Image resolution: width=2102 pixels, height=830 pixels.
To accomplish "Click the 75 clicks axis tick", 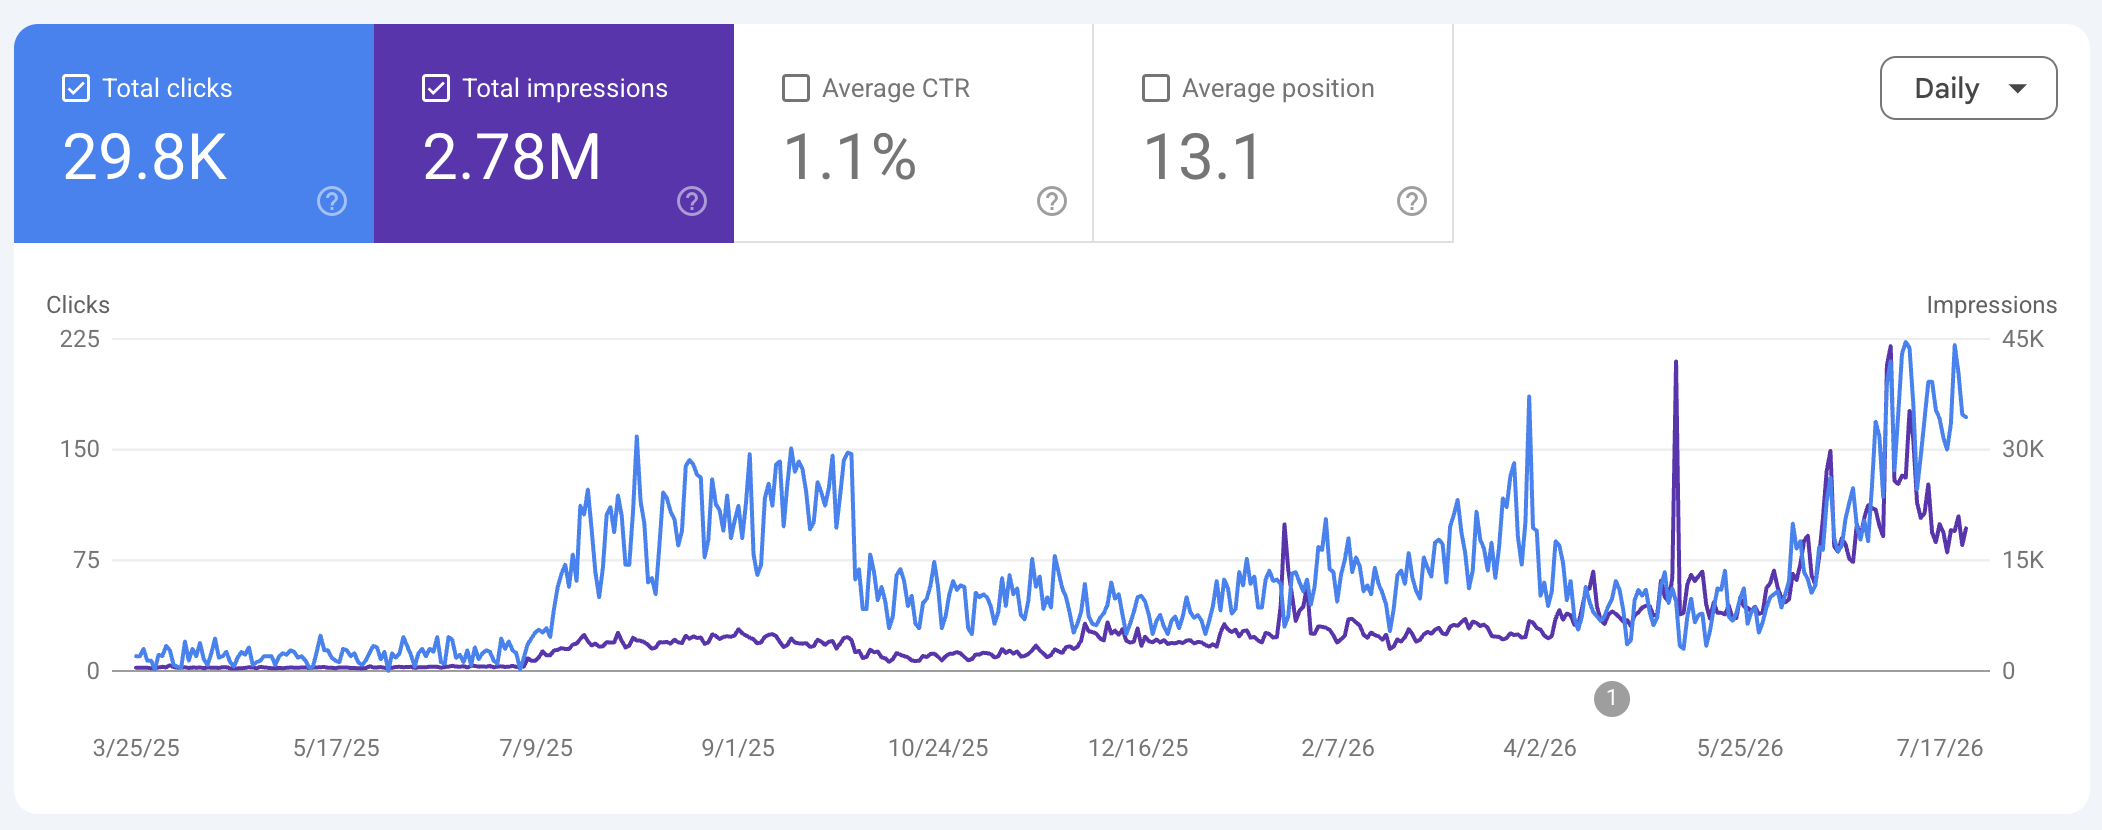I will 87,560.
